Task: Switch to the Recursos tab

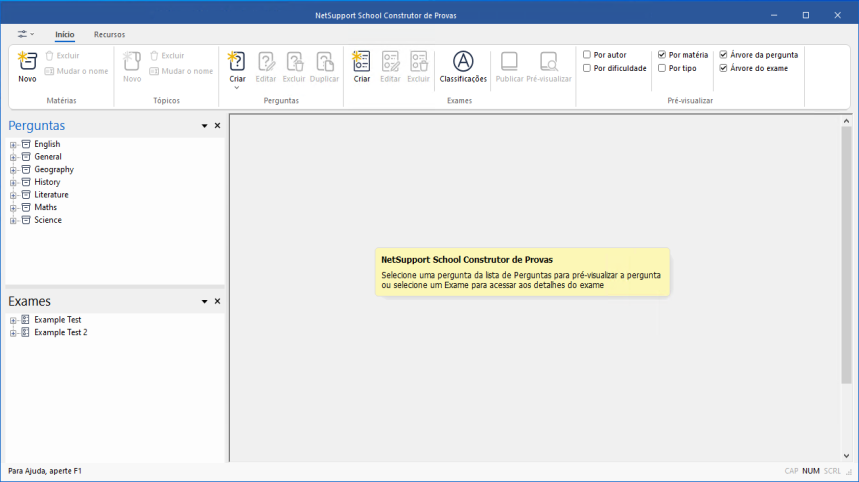Action: [109, 35]
